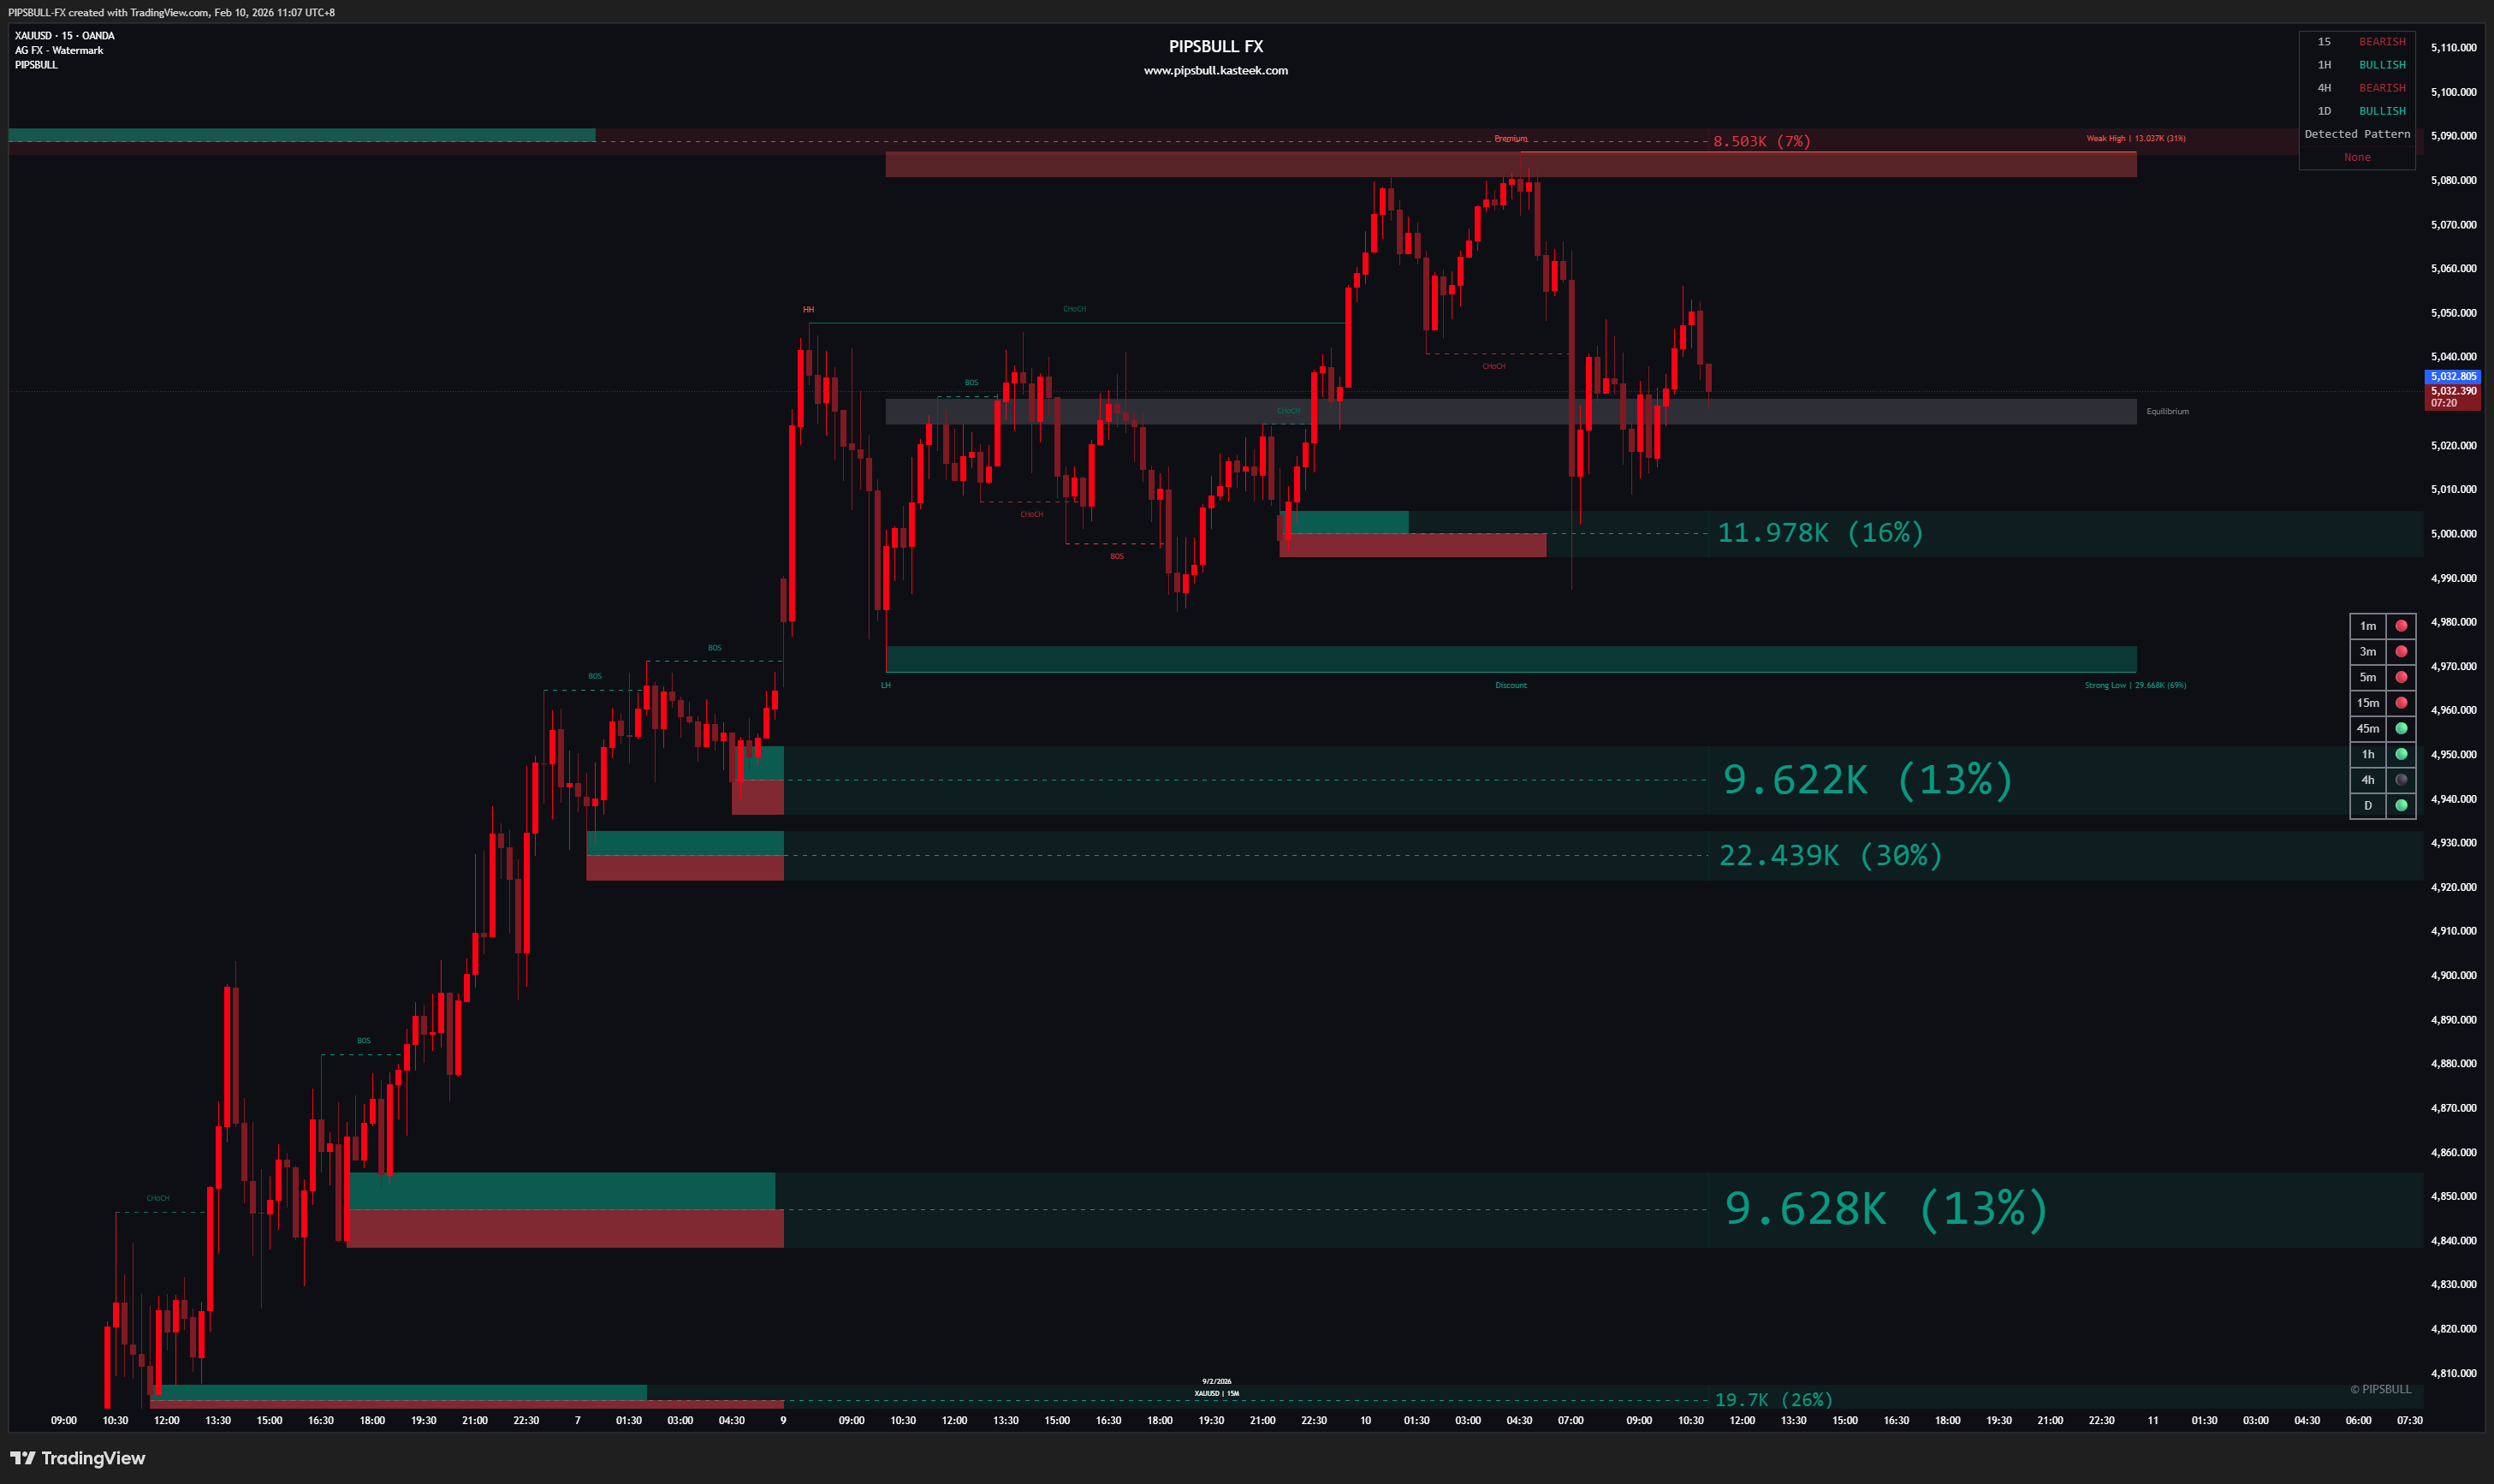2494x1484 pixels.
Task: Click the red 5m signal dot
Action: [2401, 677]
